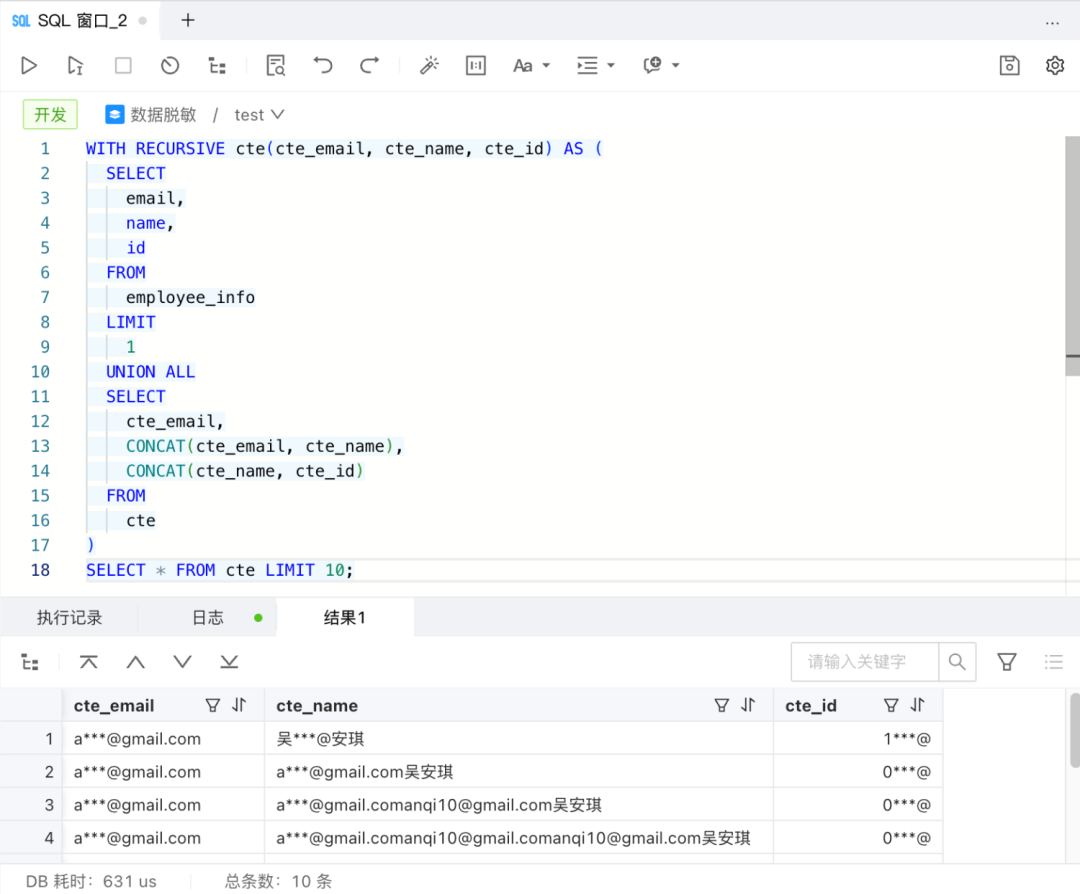
Task: Undo the last edit
Action: [x=322, y=65]
